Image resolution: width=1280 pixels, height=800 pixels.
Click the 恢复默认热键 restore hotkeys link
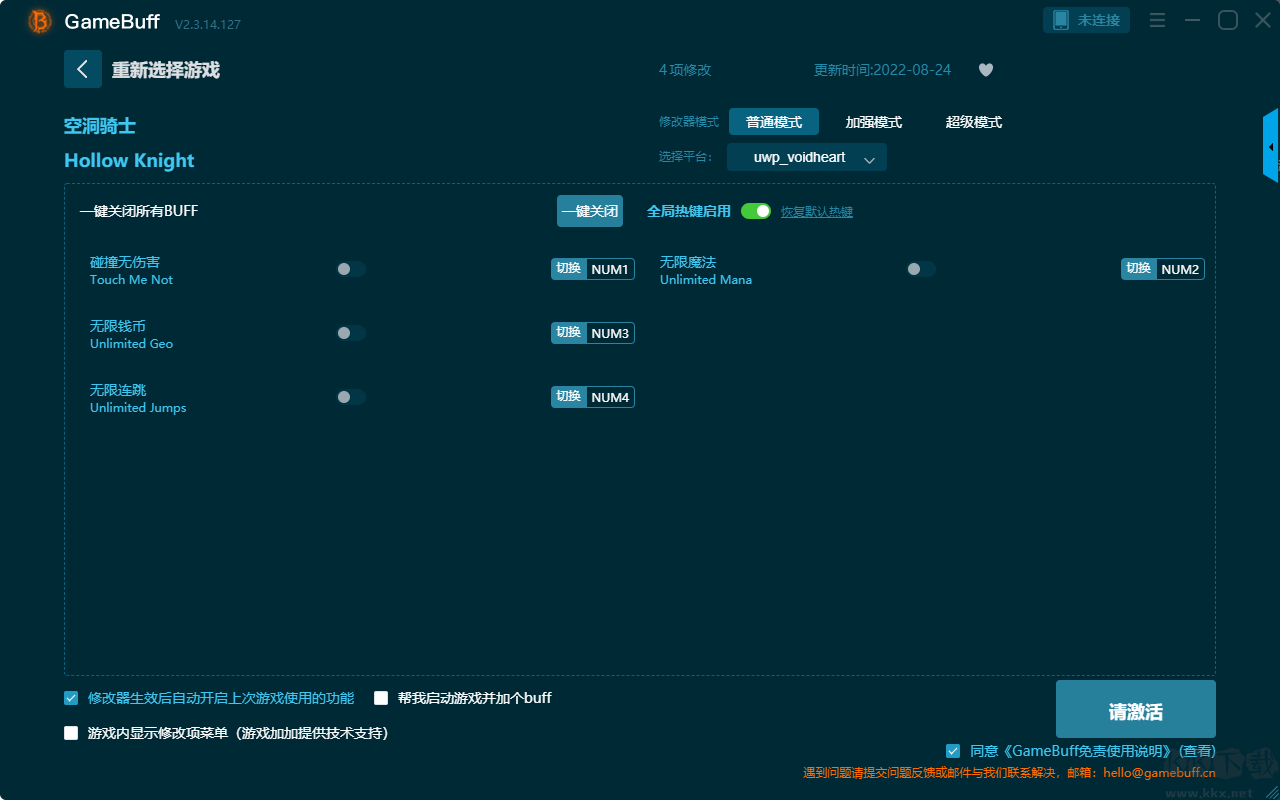(816, 212)
